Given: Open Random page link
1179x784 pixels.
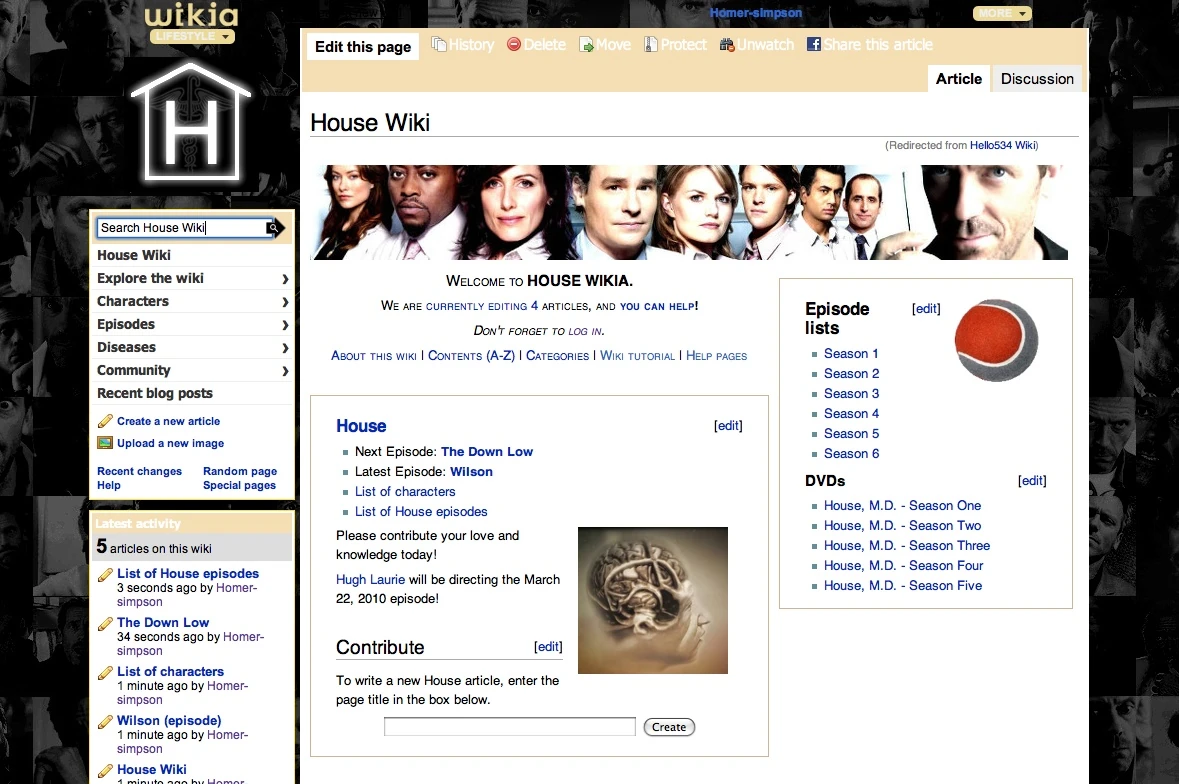Looking at the screenshot, I should (240, 471).
